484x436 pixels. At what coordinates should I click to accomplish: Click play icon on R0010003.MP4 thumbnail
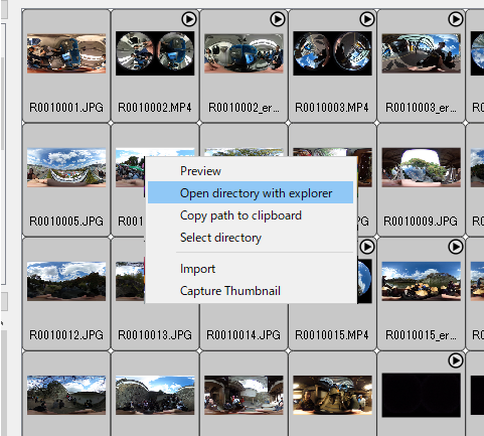367,19
